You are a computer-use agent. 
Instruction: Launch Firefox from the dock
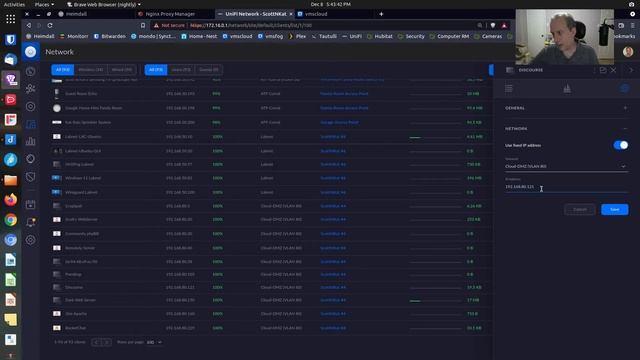point(11,200)
